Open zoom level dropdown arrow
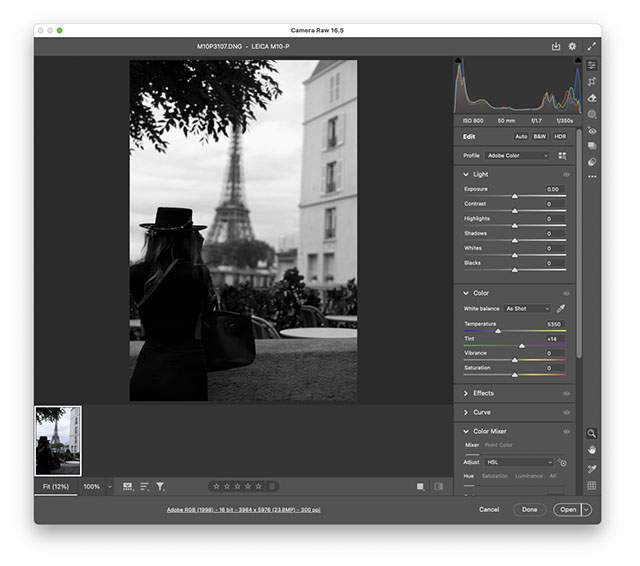Viewport: 640px width, 566px height. [x=109, y=487]
